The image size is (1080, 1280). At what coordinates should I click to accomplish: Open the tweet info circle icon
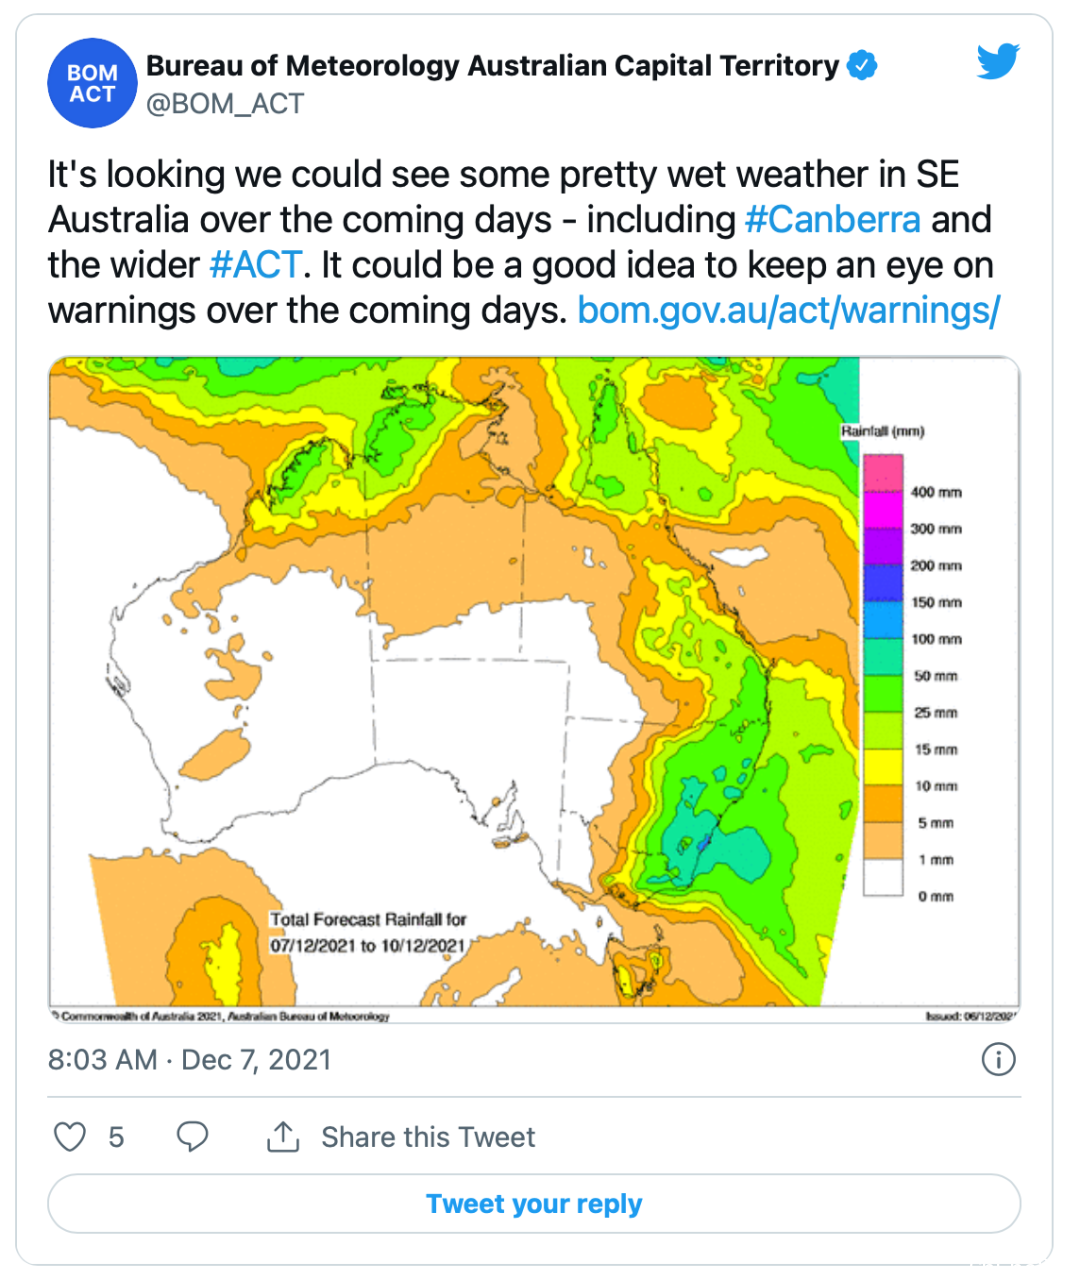pos(998,1059)
